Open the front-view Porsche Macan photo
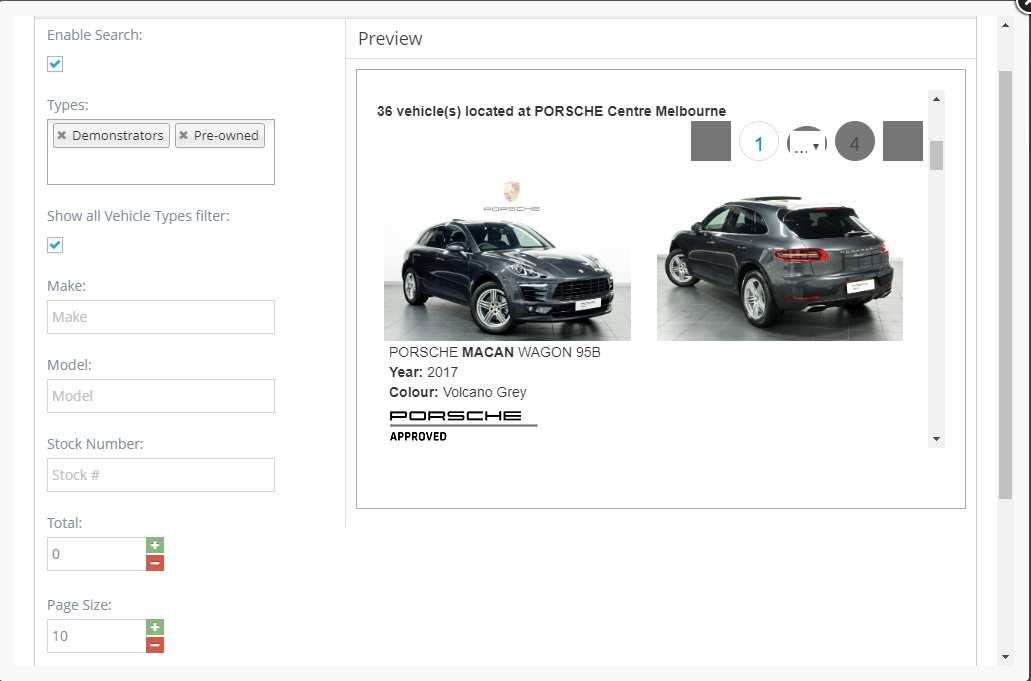 point(508,258)
